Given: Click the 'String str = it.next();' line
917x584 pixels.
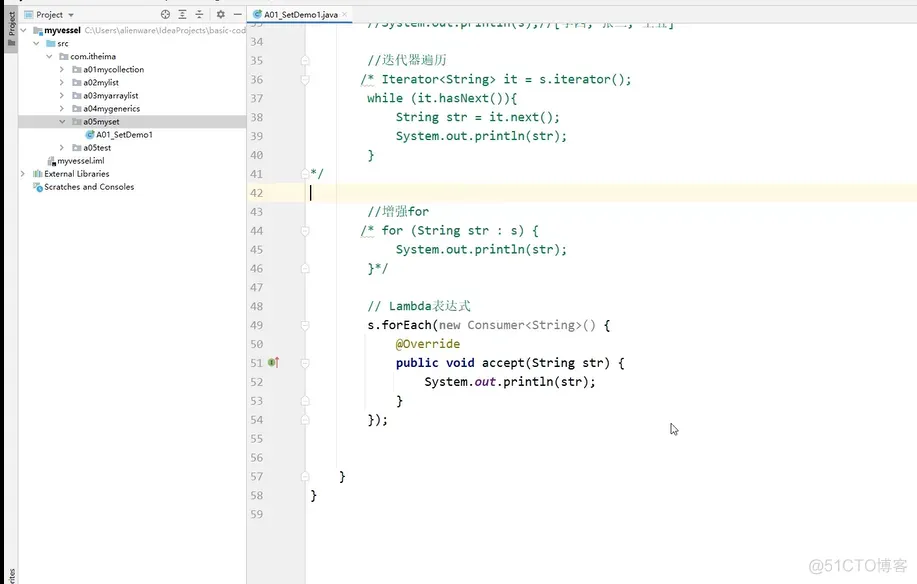Looking at the screenshot, I should click(x=477, y=117).
